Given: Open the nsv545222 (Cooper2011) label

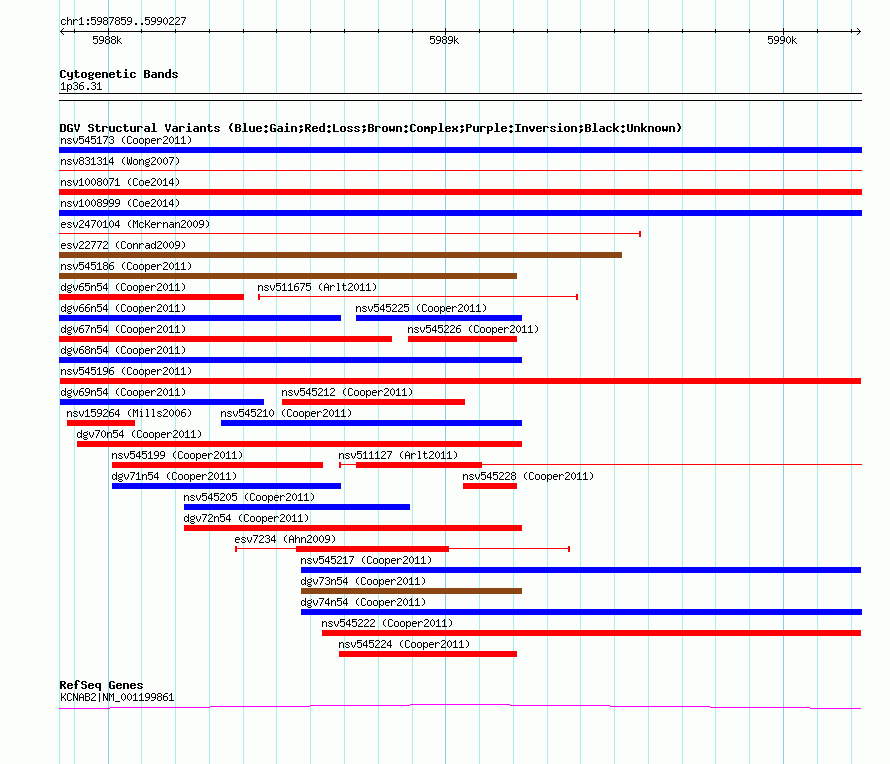Looking at the screenshot, I should point(387,623).
